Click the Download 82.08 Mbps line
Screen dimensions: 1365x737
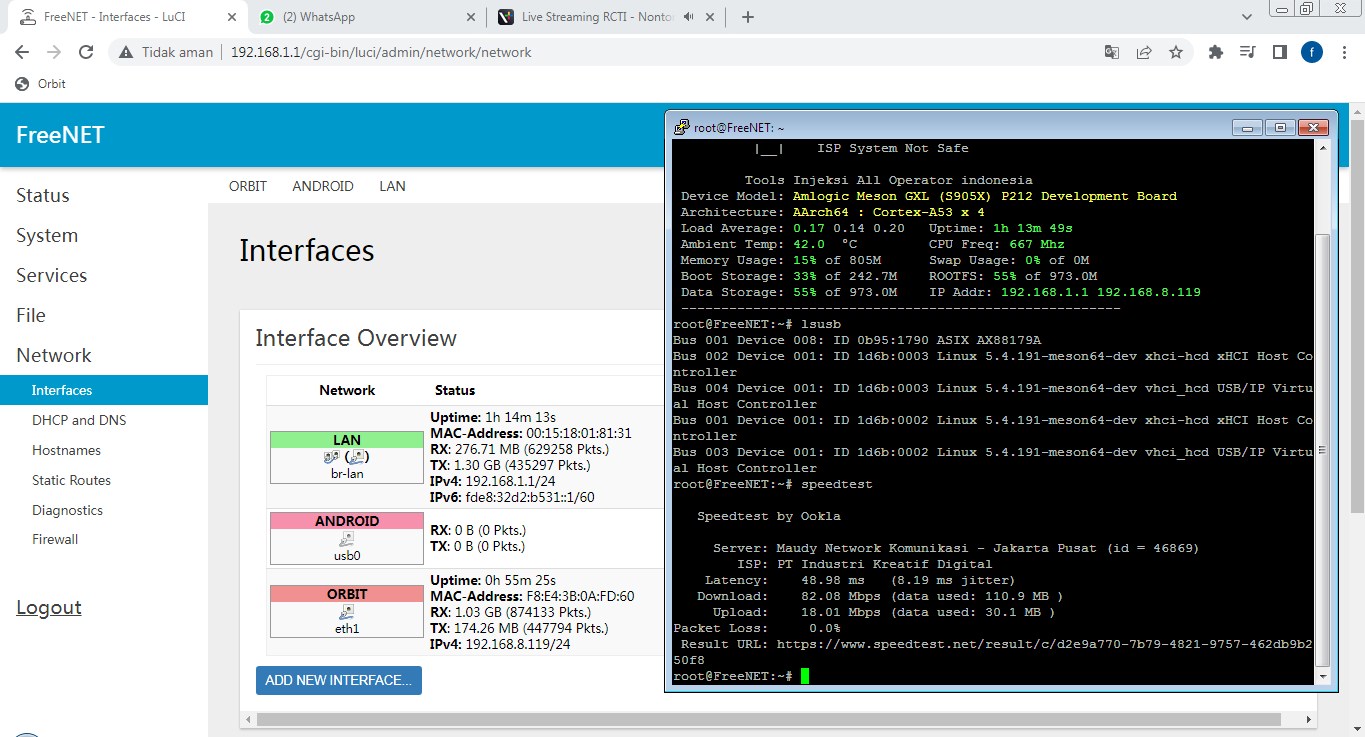(x=879, y=596)
